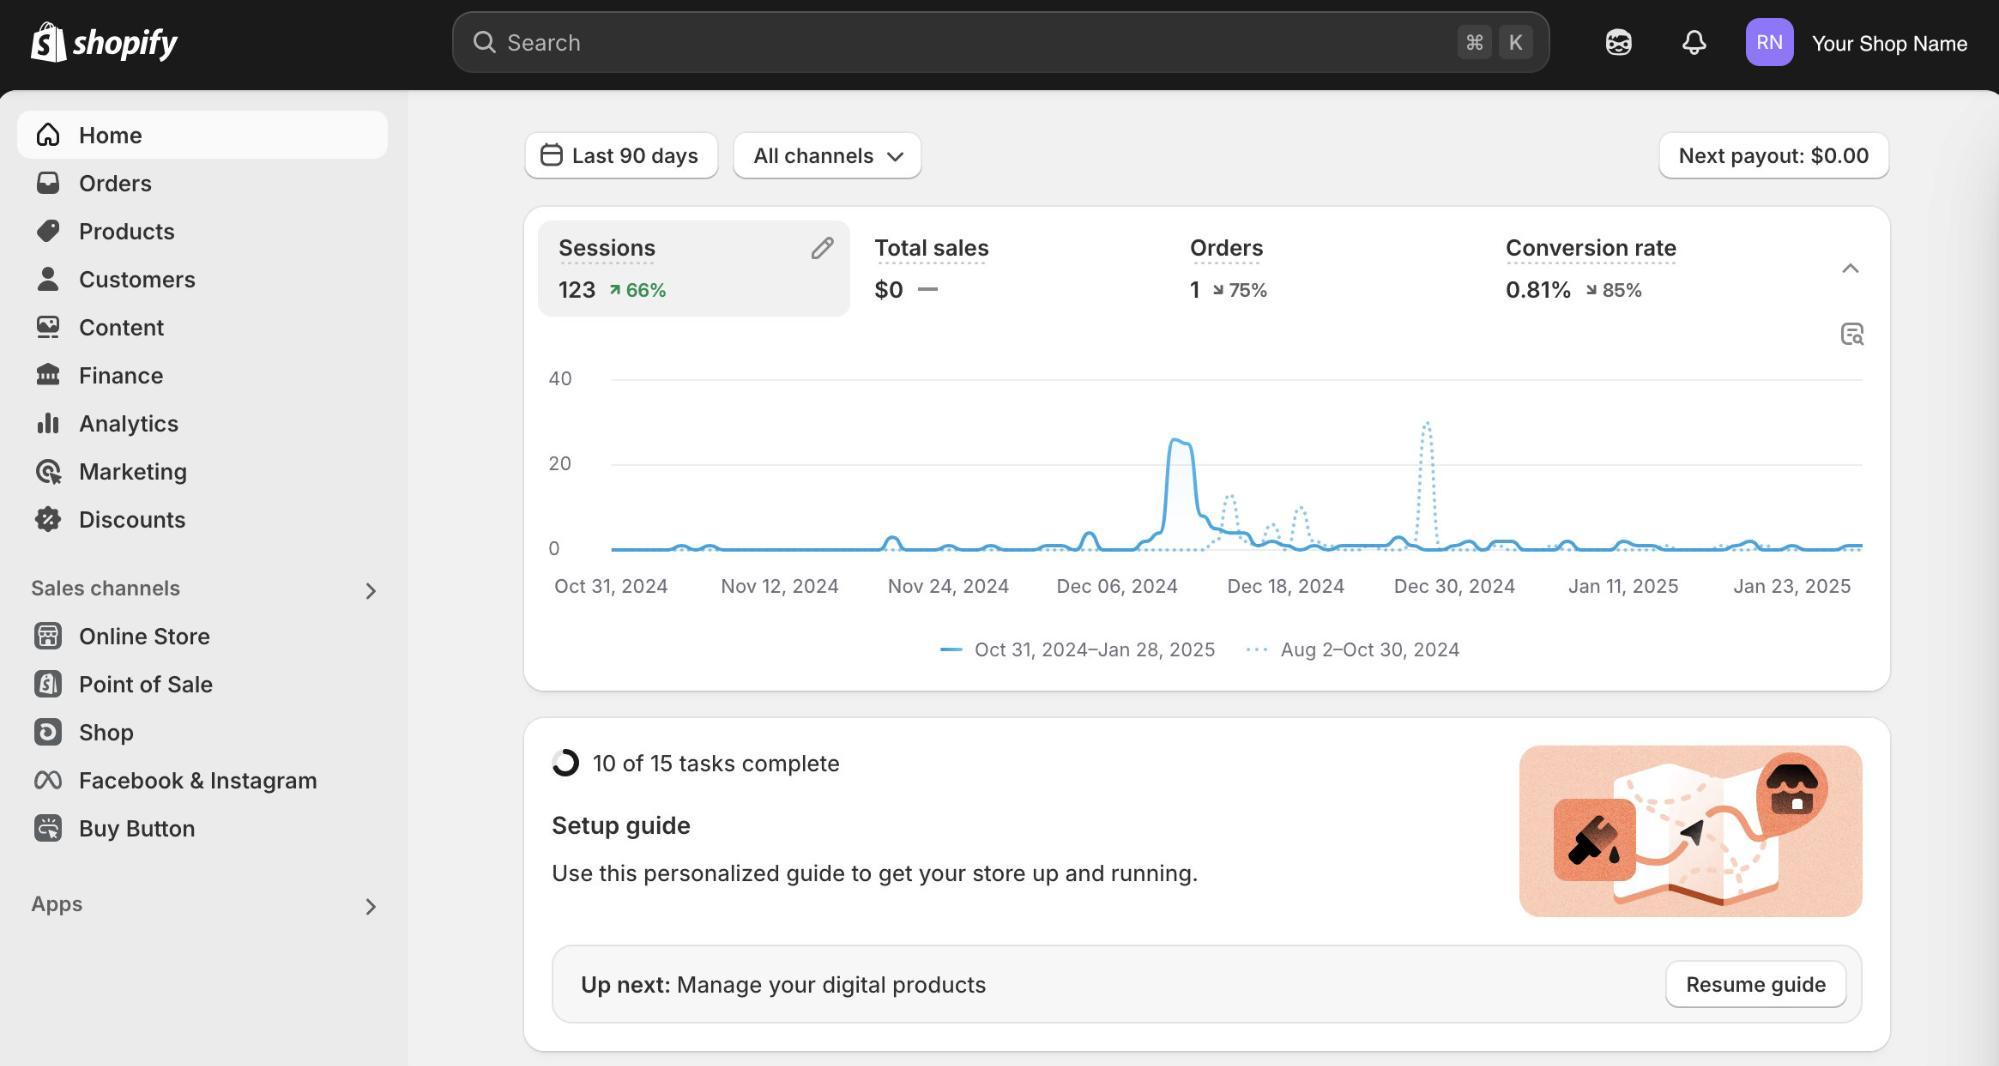Click legend entry Oct 31, 2024–Jan 28, 2025

(1077, 650)
